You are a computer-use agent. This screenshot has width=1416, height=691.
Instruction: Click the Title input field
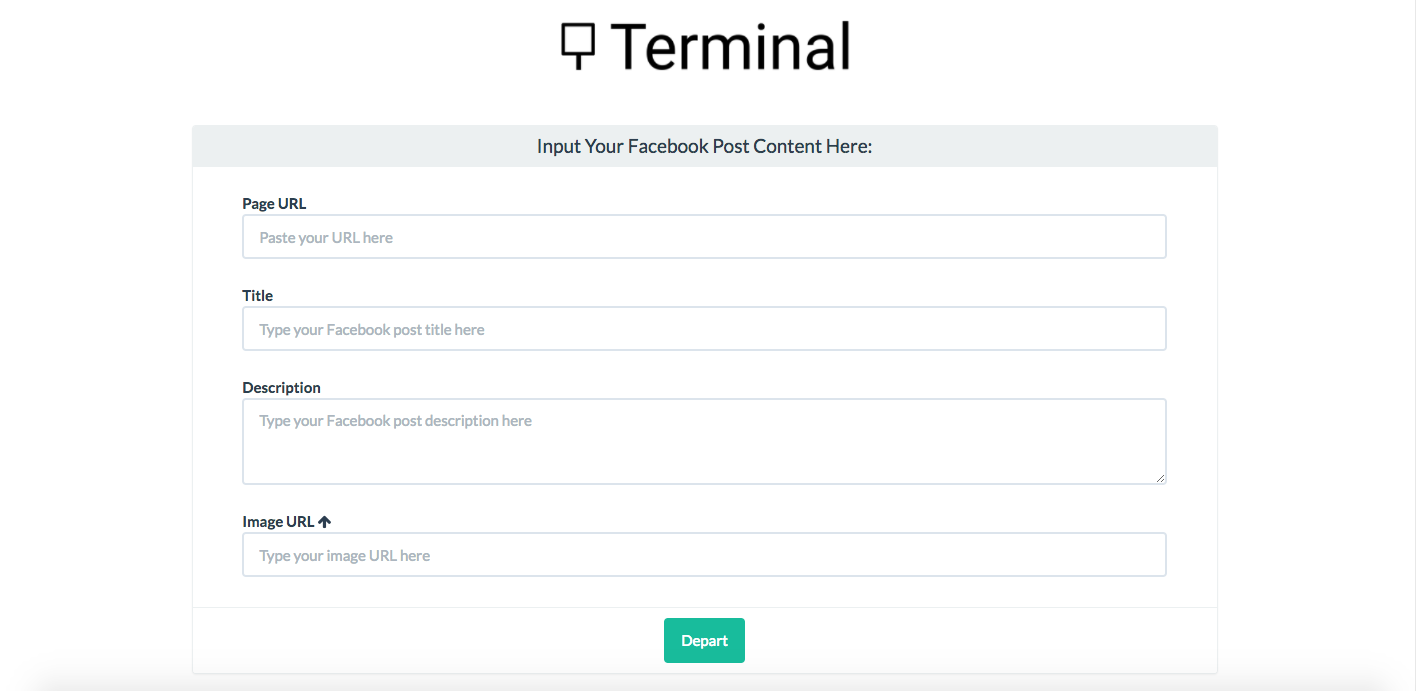(x=704, y=328)
